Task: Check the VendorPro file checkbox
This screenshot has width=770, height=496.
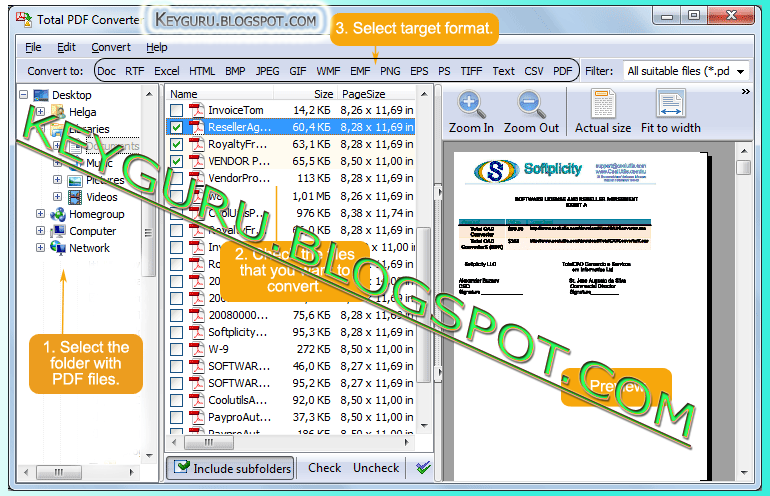Action: [x=176, y=178]
